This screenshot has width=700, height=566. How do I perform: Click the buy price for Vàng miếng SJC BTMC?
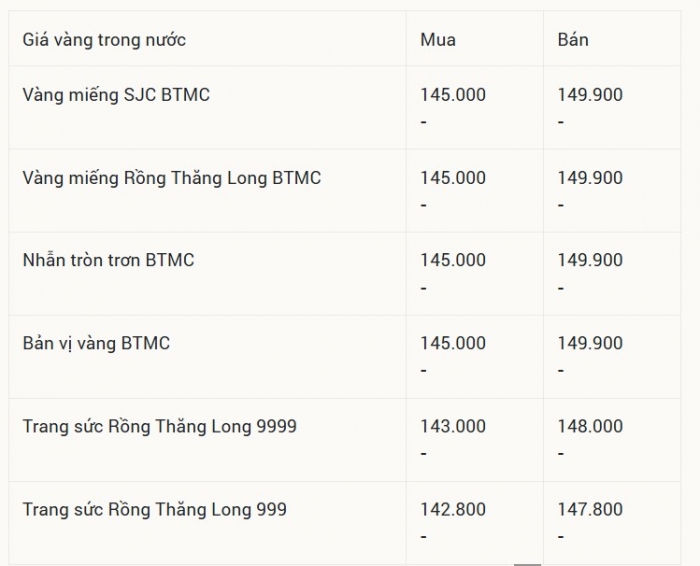(453, 95)
